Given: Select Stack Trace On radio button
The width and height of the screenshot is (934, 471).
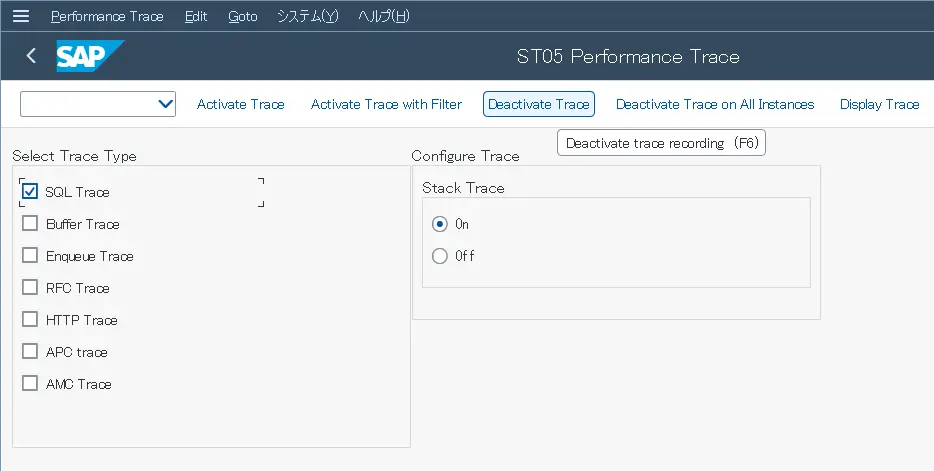Looking at the screenshot, I should click(x=440, y=224).
